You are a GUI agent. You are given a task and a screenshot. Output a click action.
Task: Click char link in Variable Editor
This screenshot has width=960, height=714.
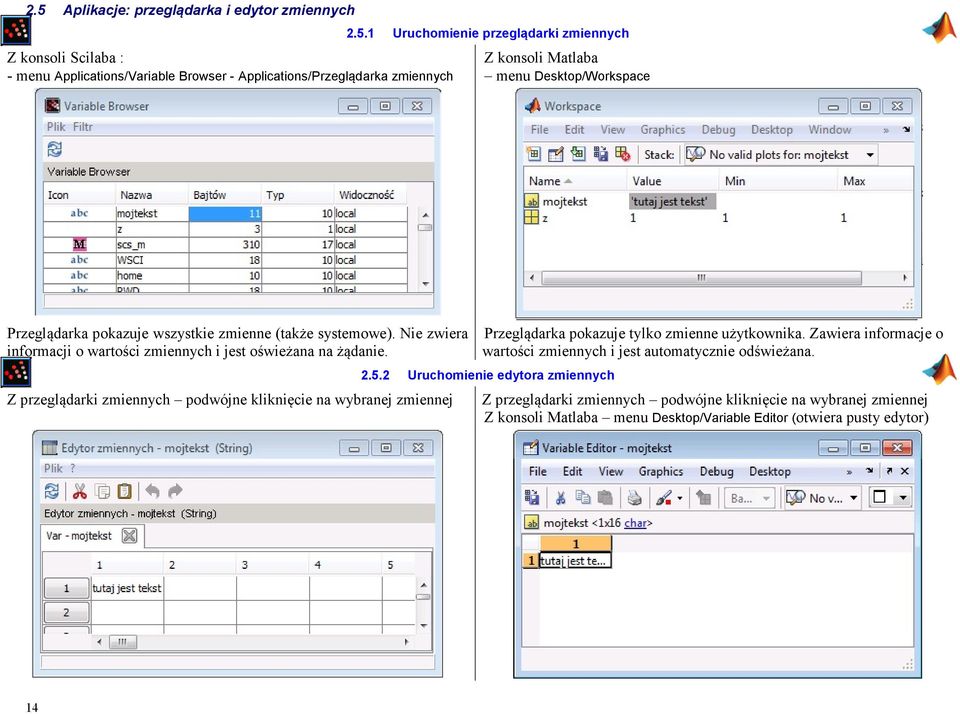(x=635, y=523)
